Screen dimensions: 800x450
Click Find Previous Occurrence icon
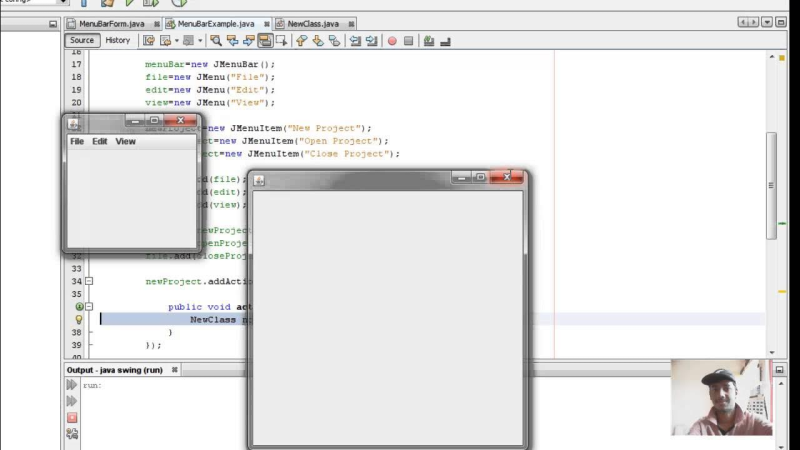(x=232, y=41)
